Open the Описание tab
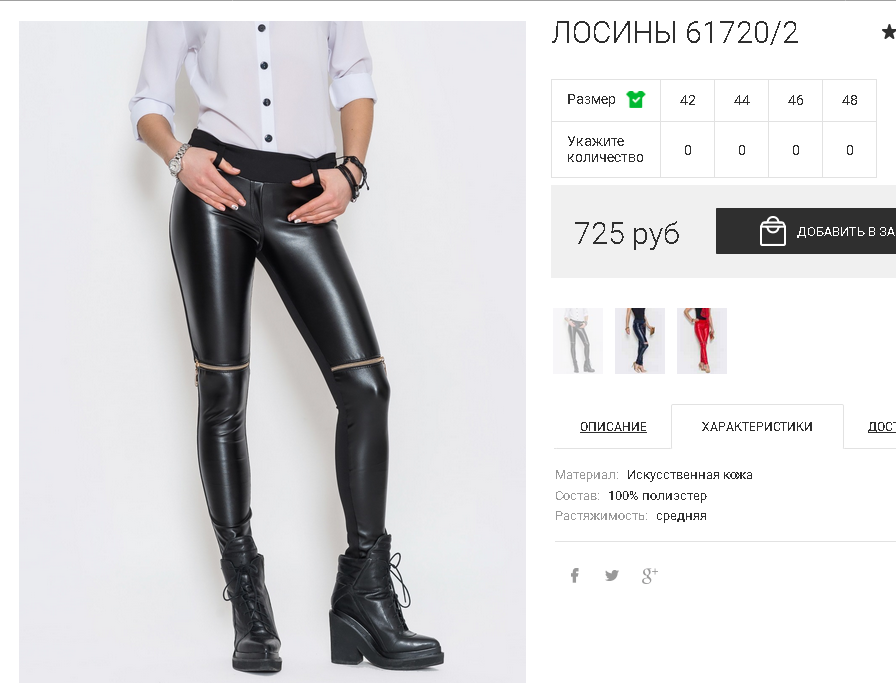 pyautogui.click(x=613, y=426)
